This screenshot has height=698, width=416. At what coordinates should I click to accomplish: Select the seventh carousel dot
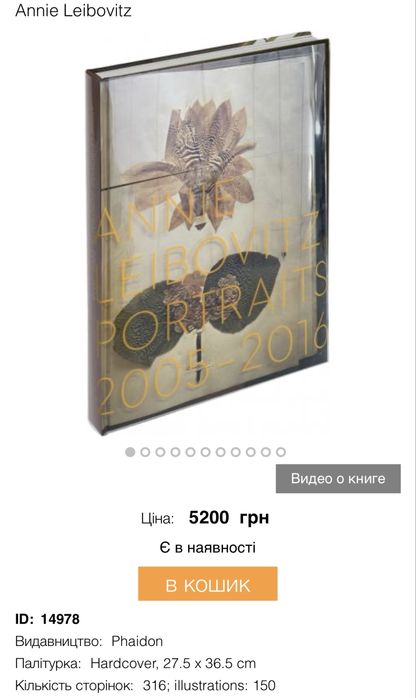[x=220, y=452]
